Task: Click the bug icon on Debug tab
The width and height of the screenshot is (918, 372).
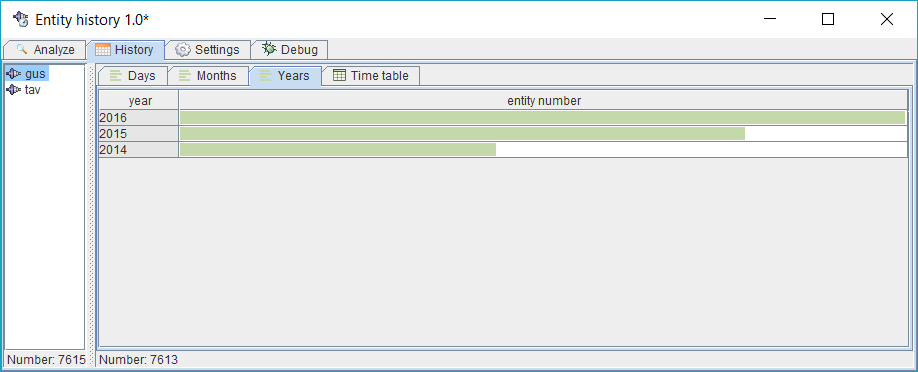Action: (269, 49)
